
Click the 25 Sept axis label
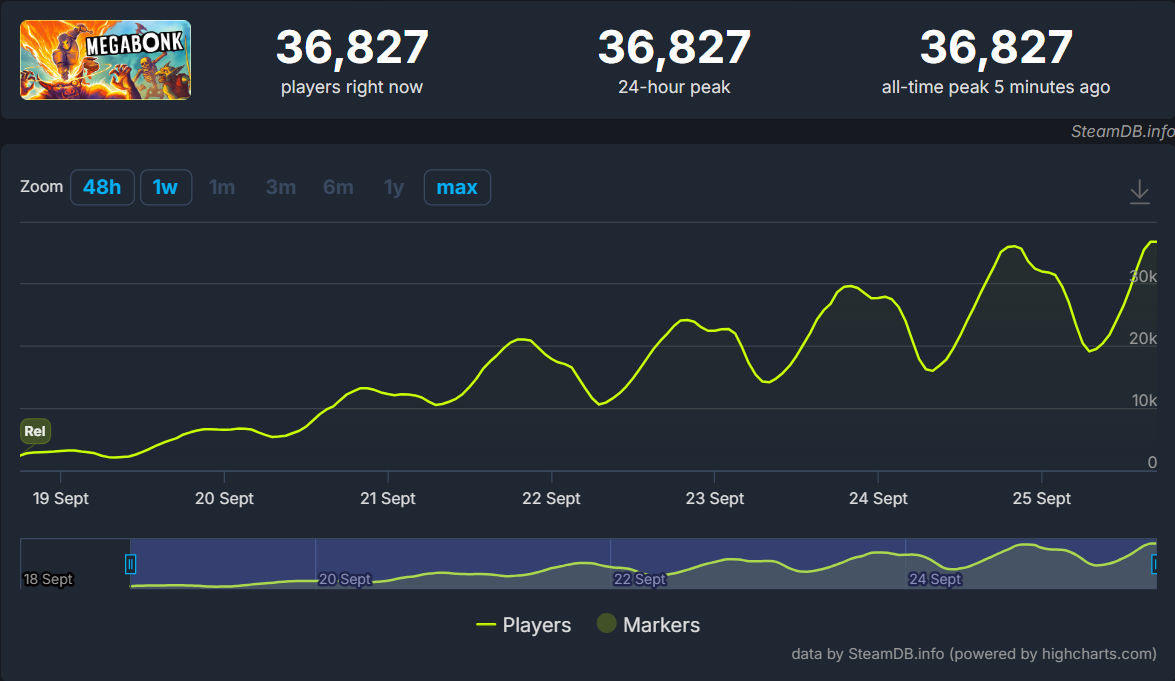(x=1042, y=498)
